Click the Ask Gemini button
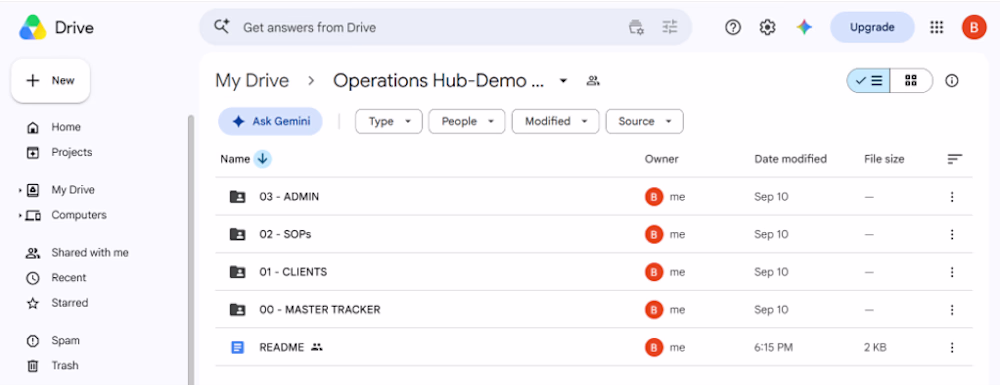The image size is (1000, 385). (x=270, y=121)
